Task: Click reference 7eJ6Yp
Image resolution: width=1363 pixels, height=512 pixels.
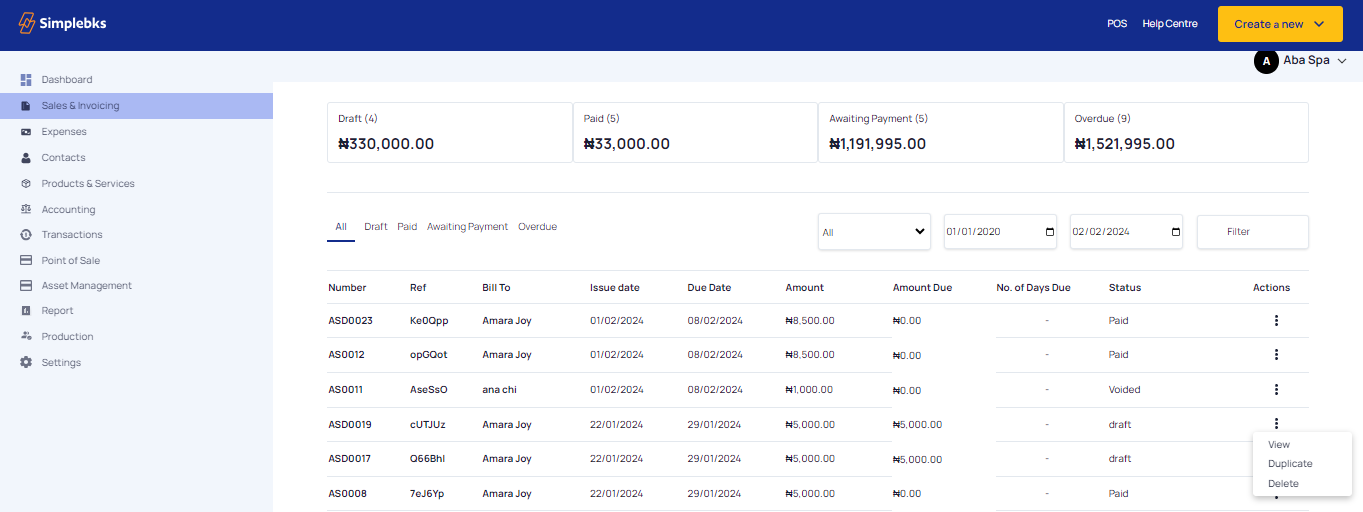Action: coord(428,494)
